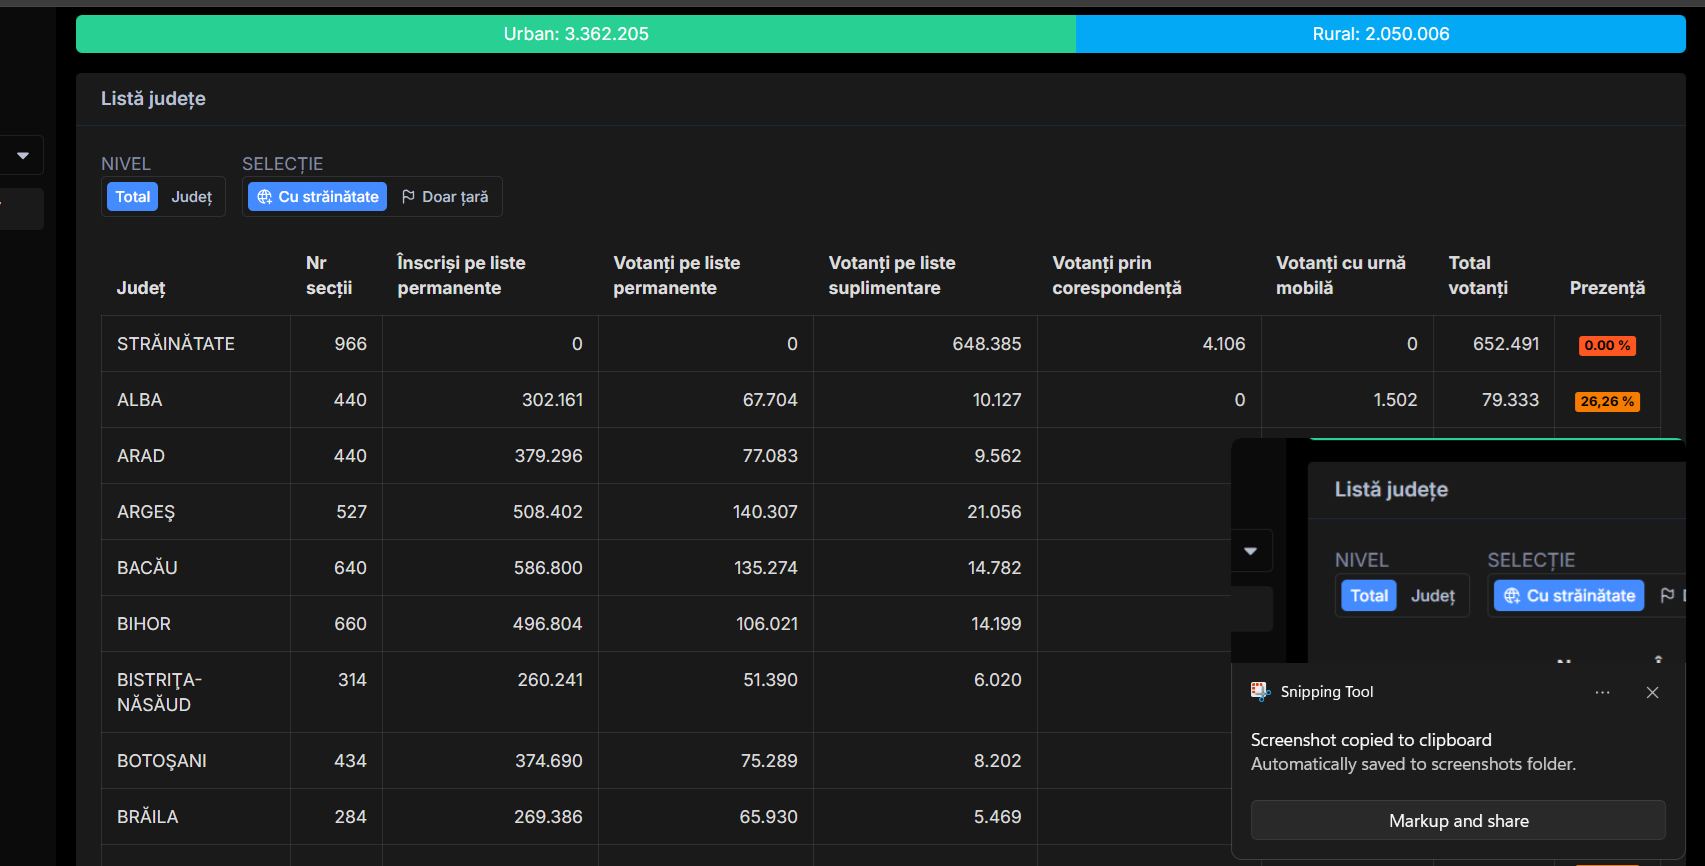Click red 0.00 % badge for STRĂINĂTATE
Image resolution: width=1705 pixels, height=866 pixels.
click(x=1607, y=345)
